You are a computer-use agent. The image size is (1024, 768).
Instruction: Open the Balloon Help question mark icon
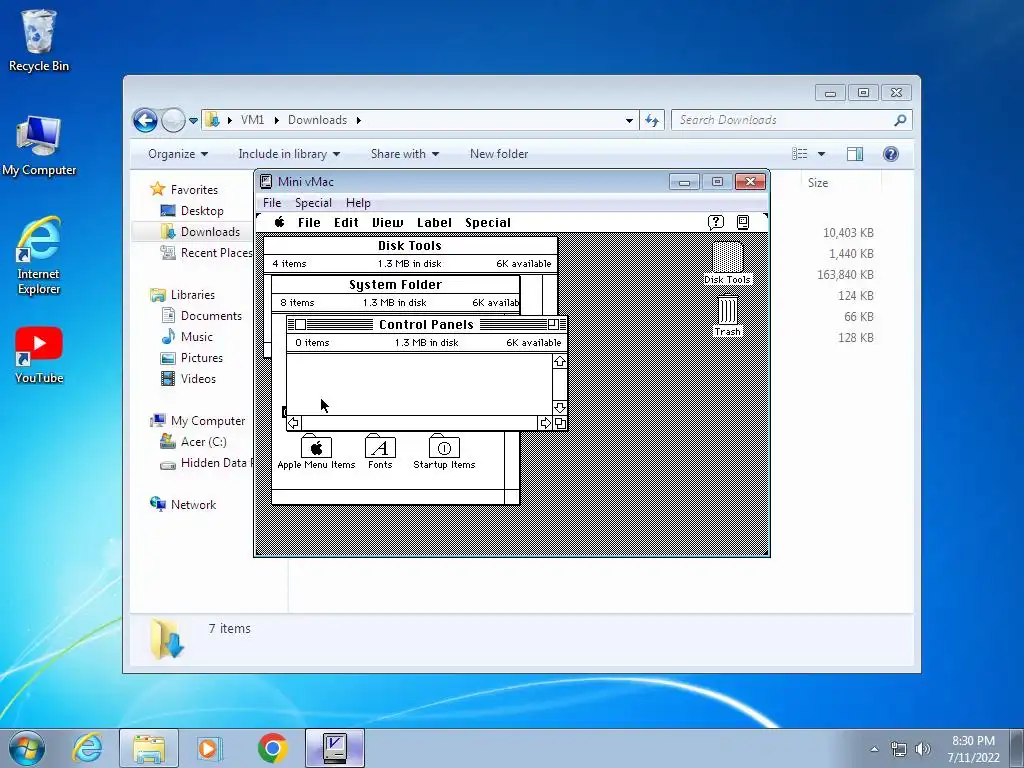point(716,222)
